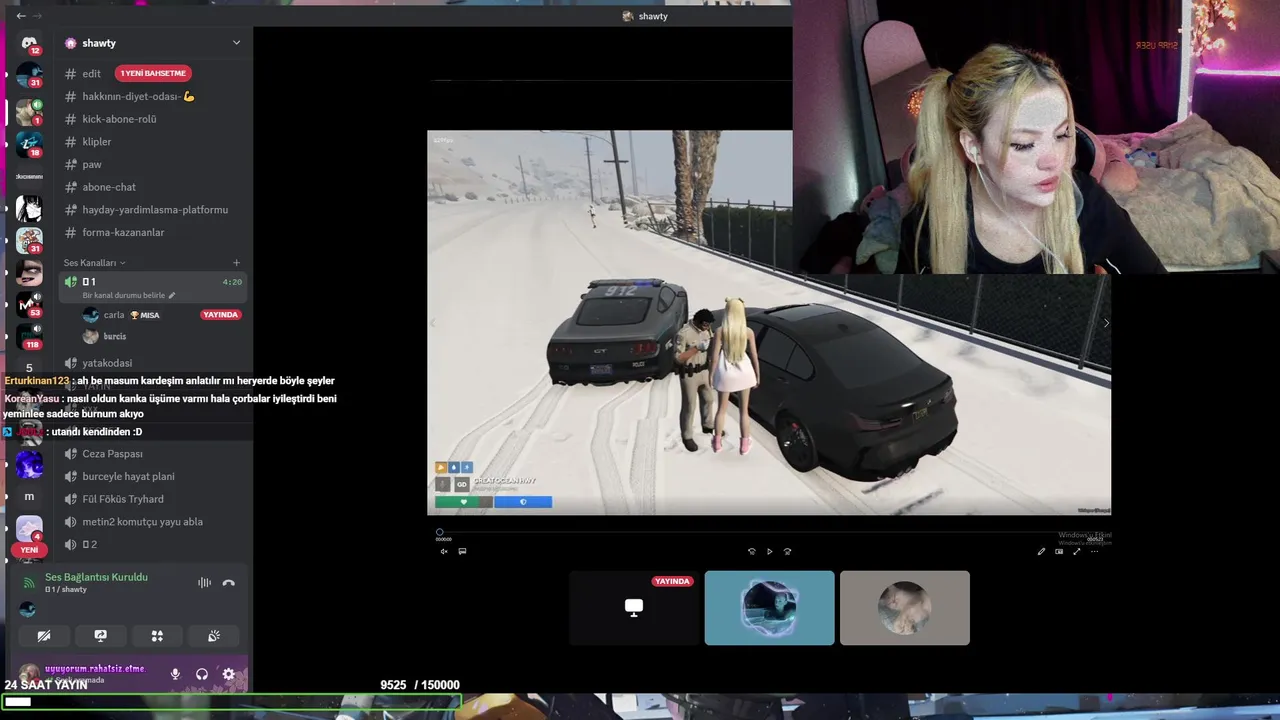Open the pencil edit icon in player

click(1041, 551)
